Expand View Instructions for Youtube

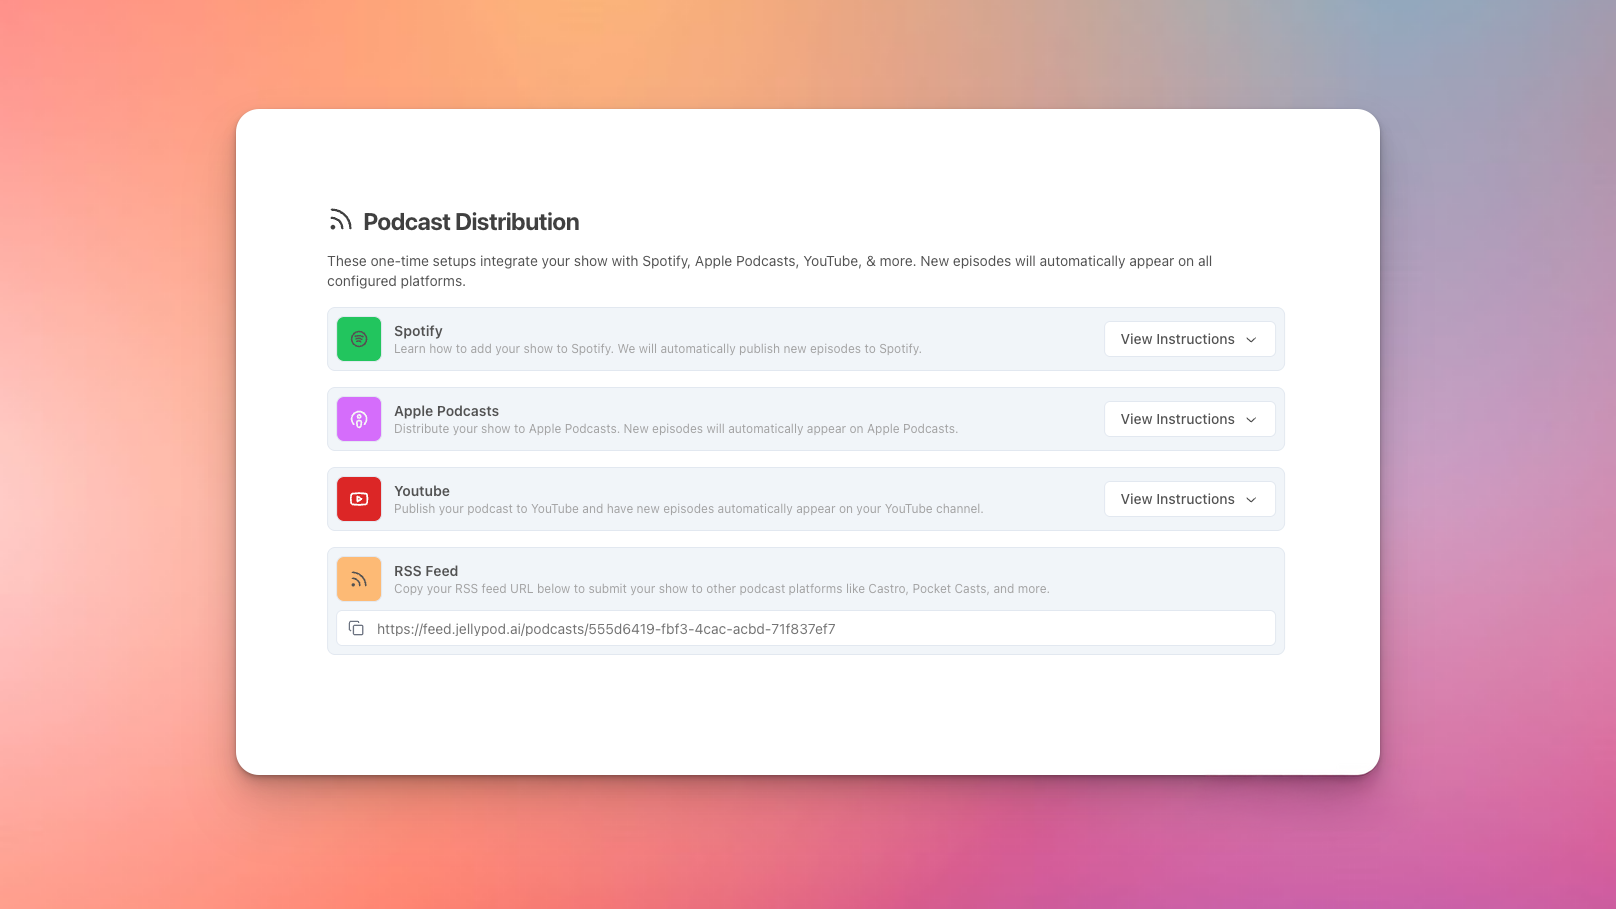[1189, 499]
